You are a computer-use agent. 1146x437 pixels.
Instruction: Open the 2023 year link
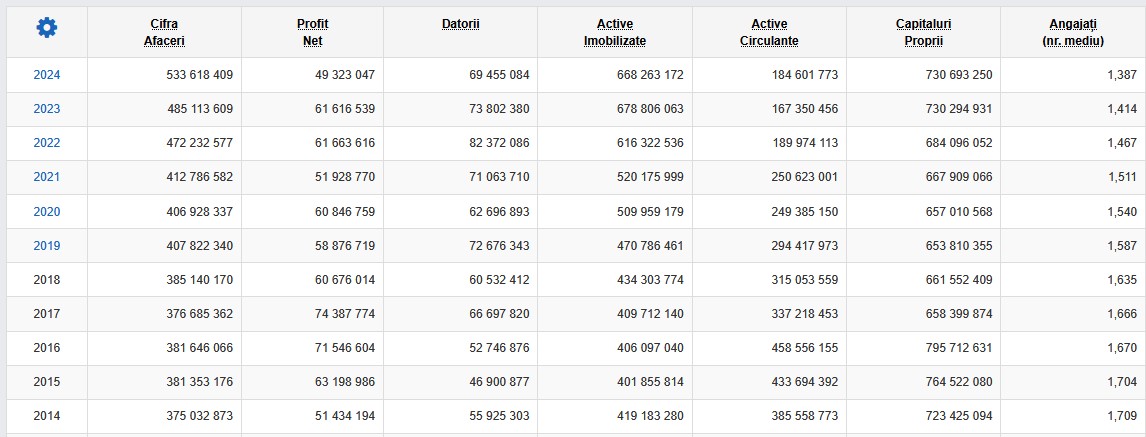tap(47, 109)
